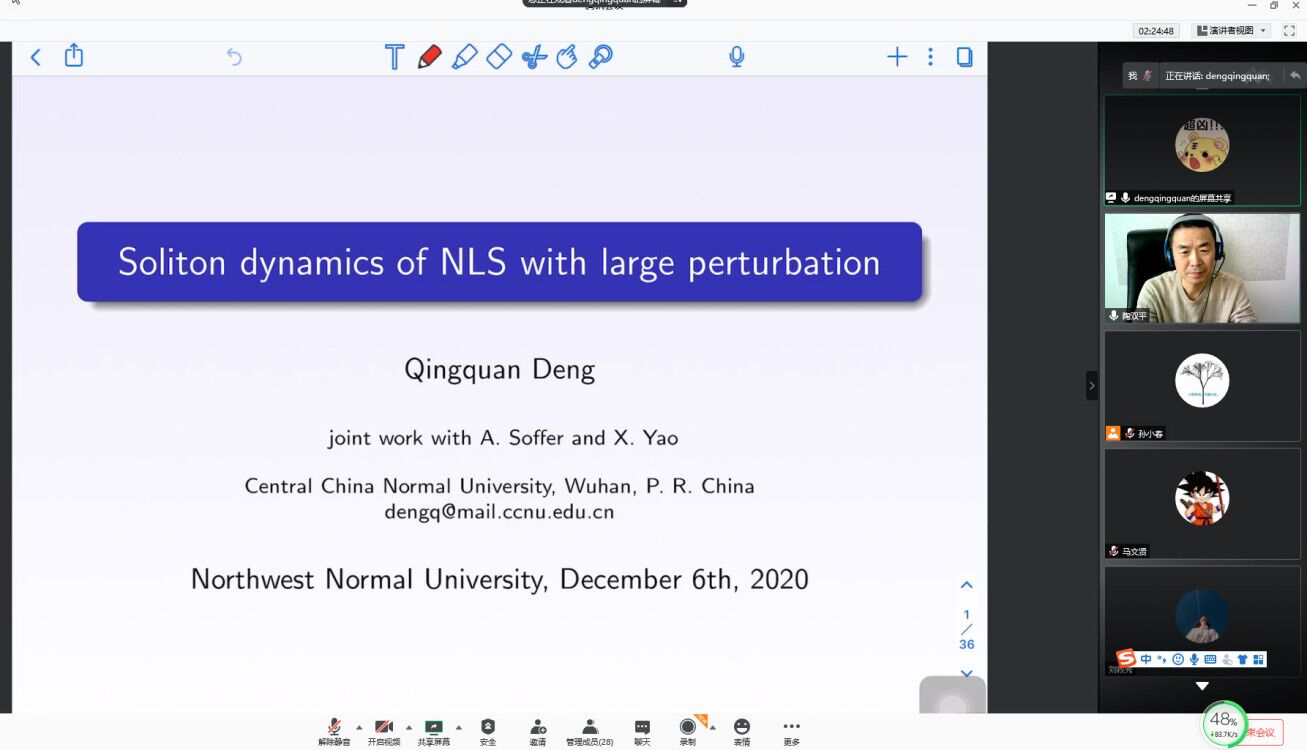Open the 聊天 chat panel
This screenshot has width=1307, height=750.
pos(642,731)
